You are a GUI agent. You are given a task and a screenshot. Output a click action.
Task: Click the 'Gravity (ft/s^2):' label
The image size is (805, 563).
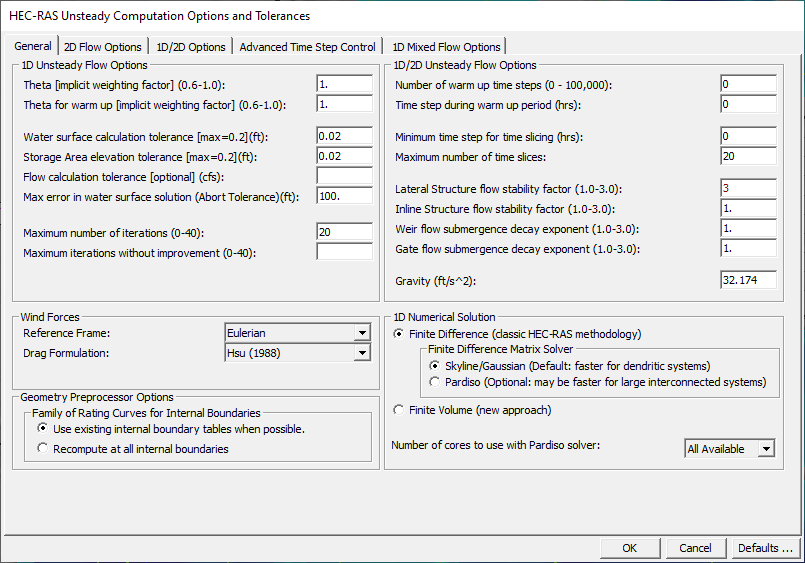click(436, 281)
